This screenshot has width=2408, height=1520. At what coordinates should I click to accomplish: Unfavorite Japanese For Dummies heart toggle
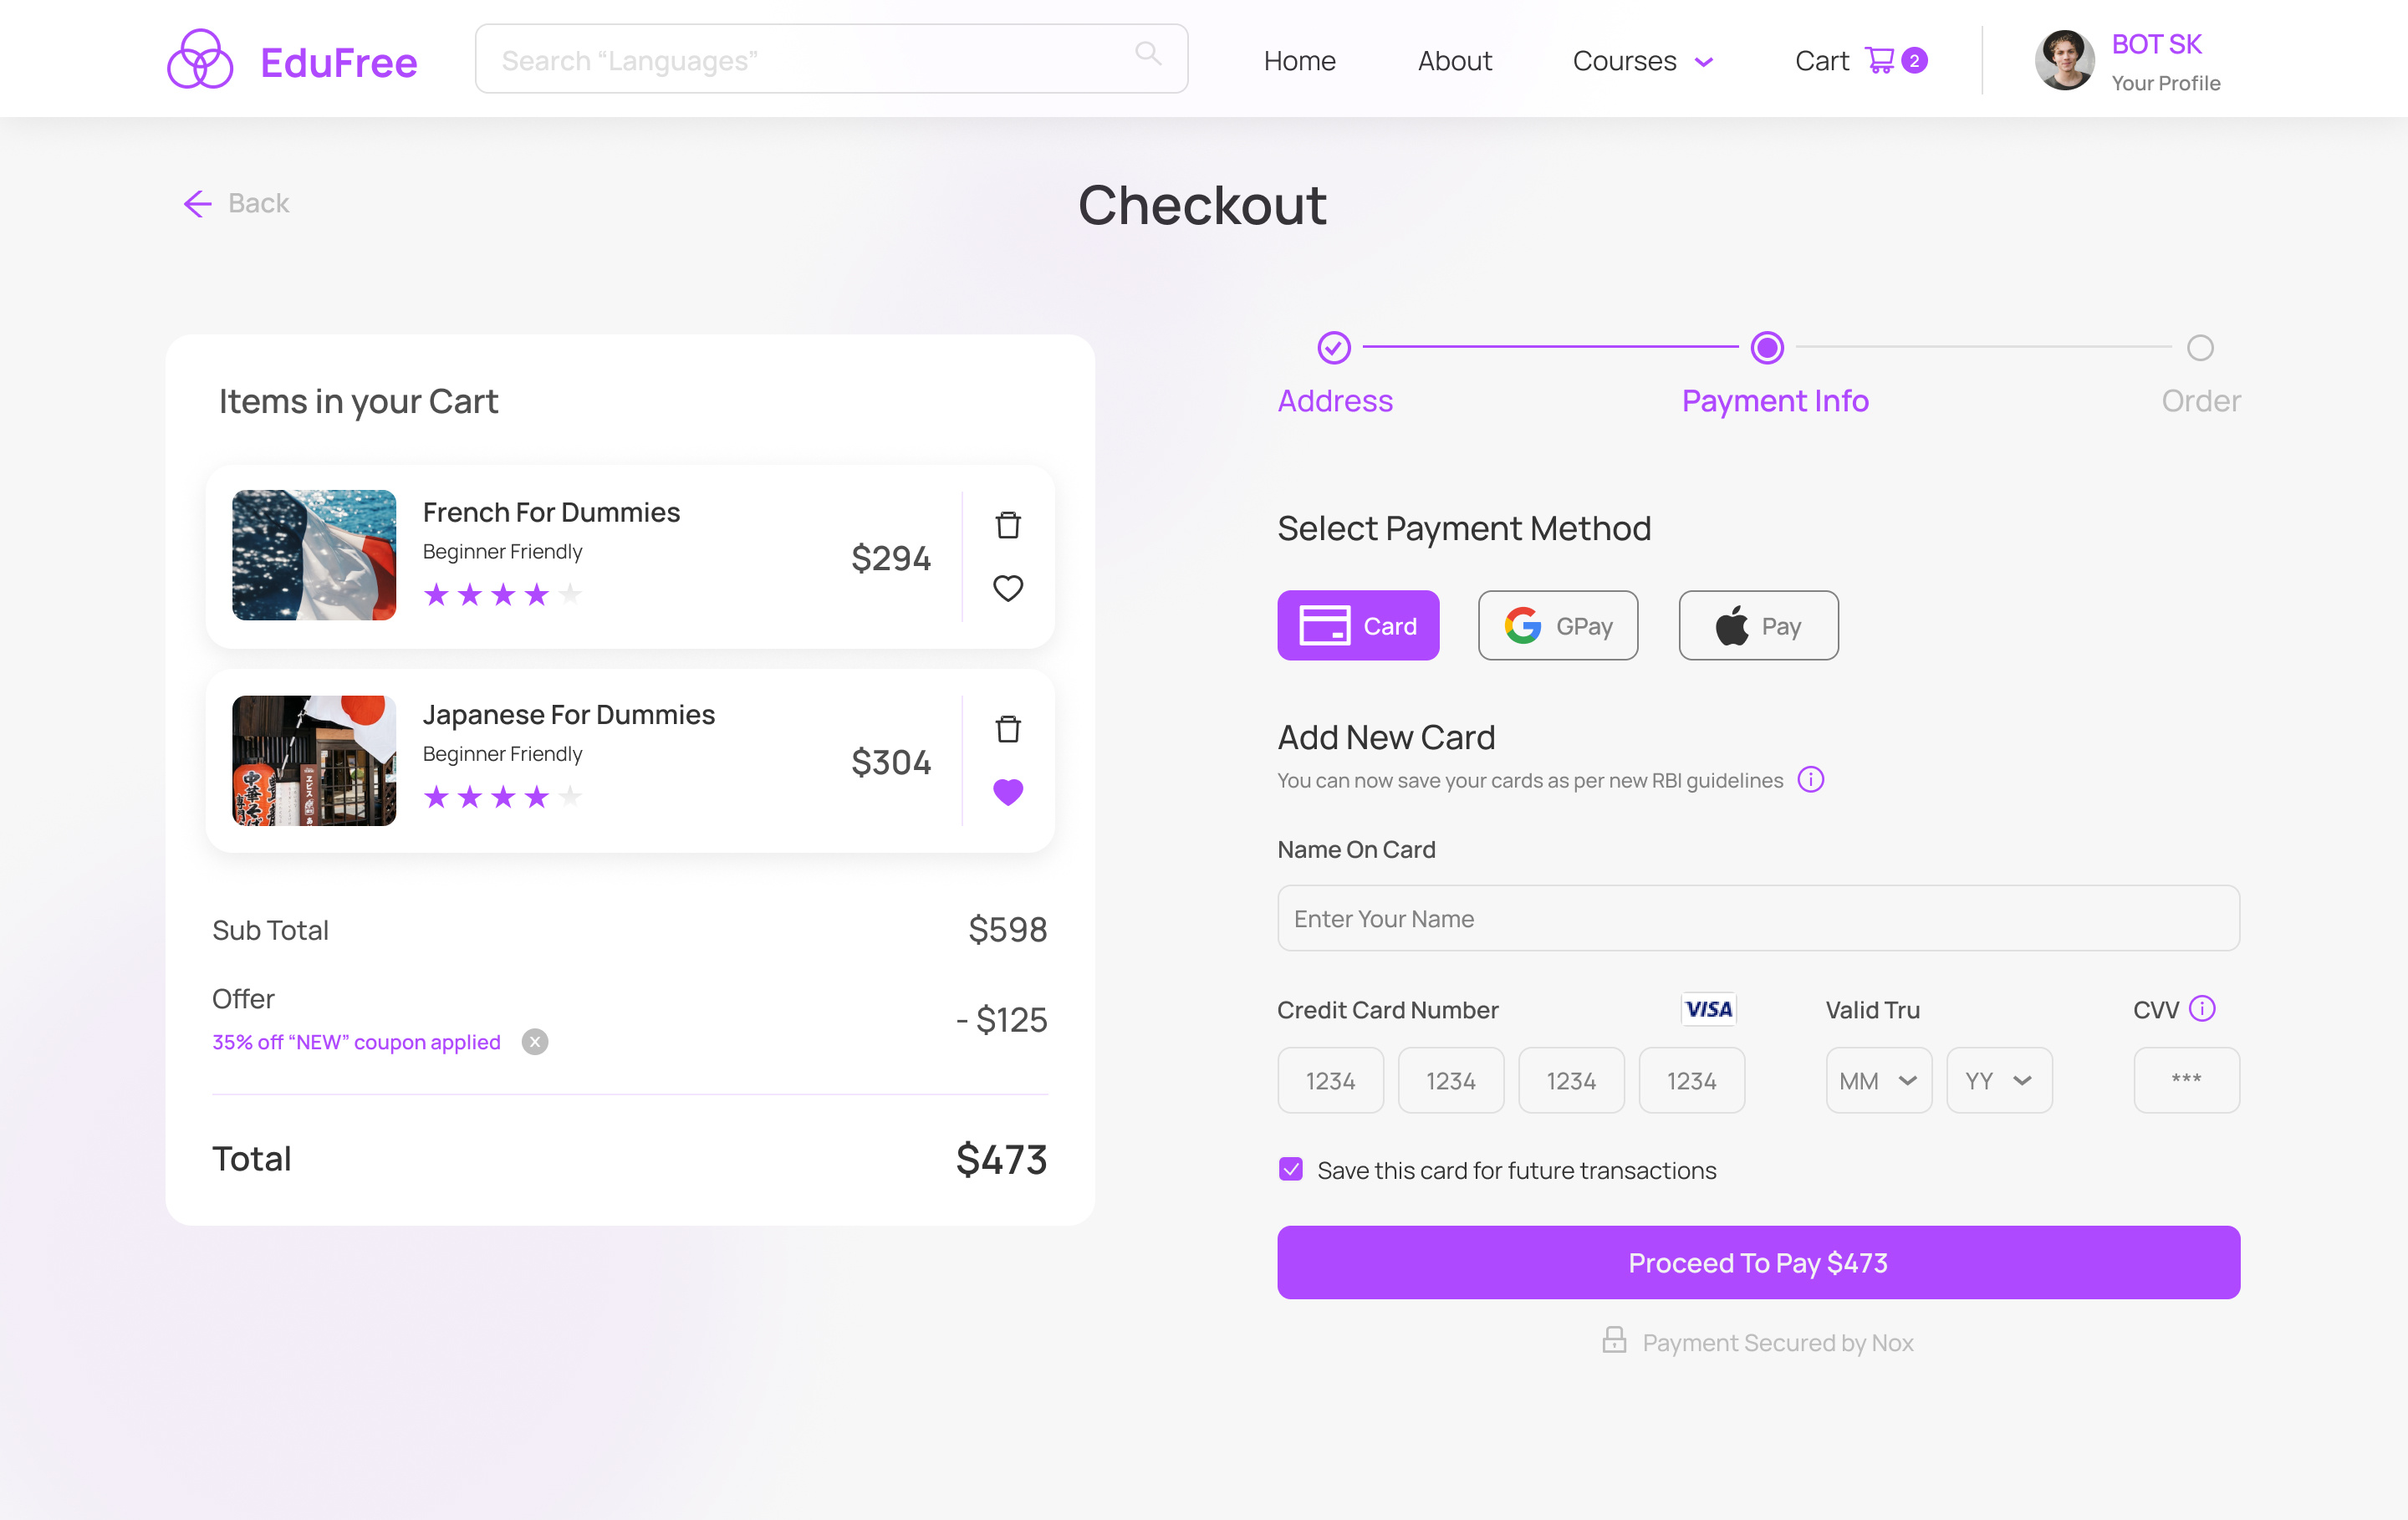point(1008,792)
